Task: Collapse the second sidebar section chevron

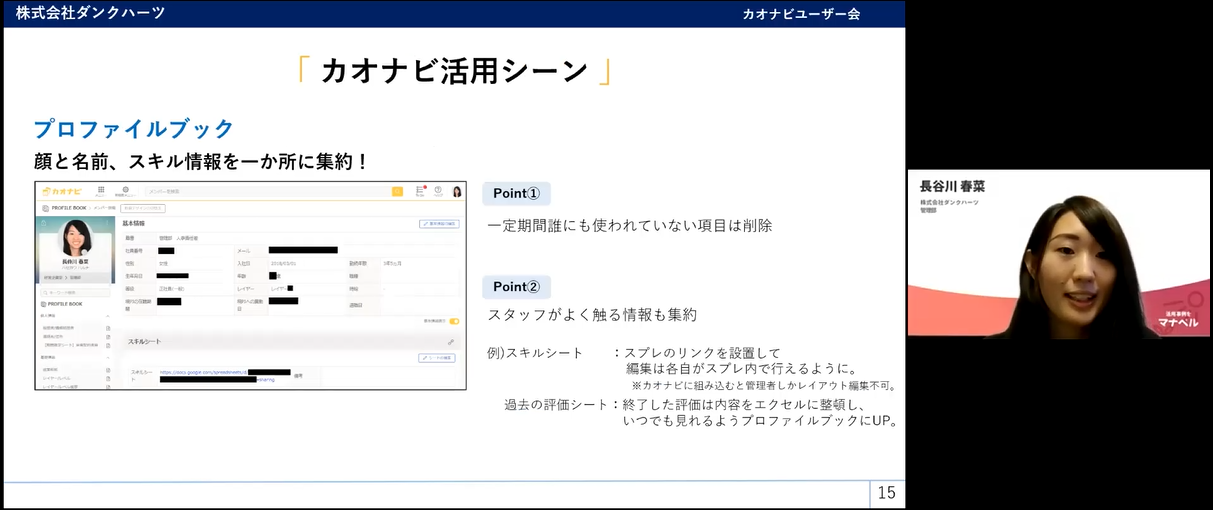Action: pyautogui.click(x=108, y=356)
